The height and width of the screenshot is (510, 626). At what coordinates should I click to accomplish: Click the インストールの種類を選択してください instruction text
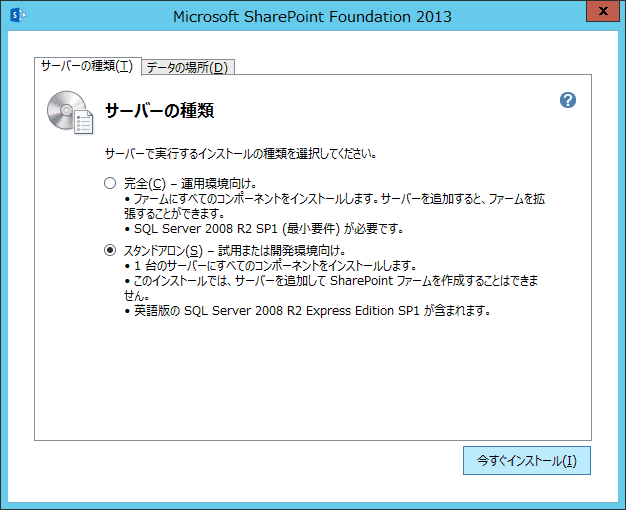(240, 154)
